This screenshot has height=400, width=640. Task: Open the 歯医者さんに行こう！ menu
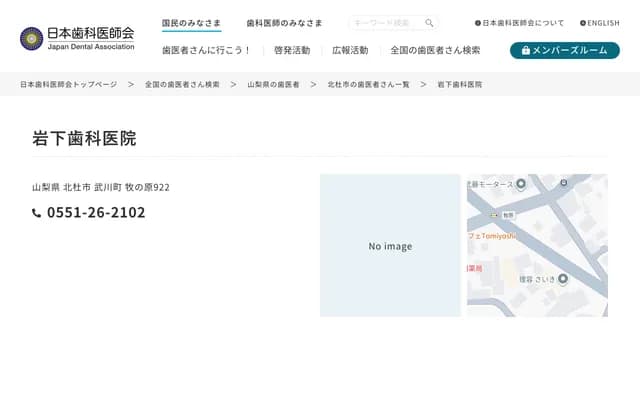point(207,50)
